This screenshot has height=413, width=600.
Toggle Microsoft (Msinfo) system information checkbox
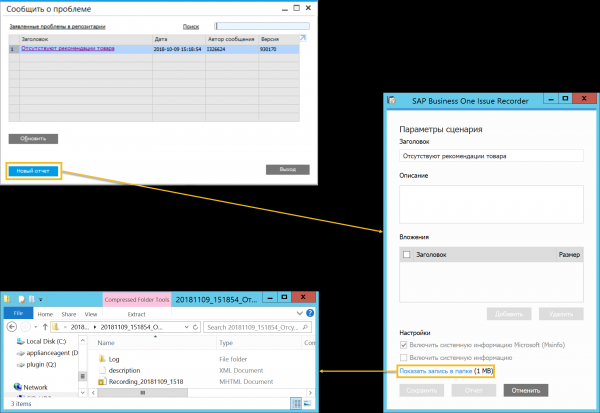(403, 345)
